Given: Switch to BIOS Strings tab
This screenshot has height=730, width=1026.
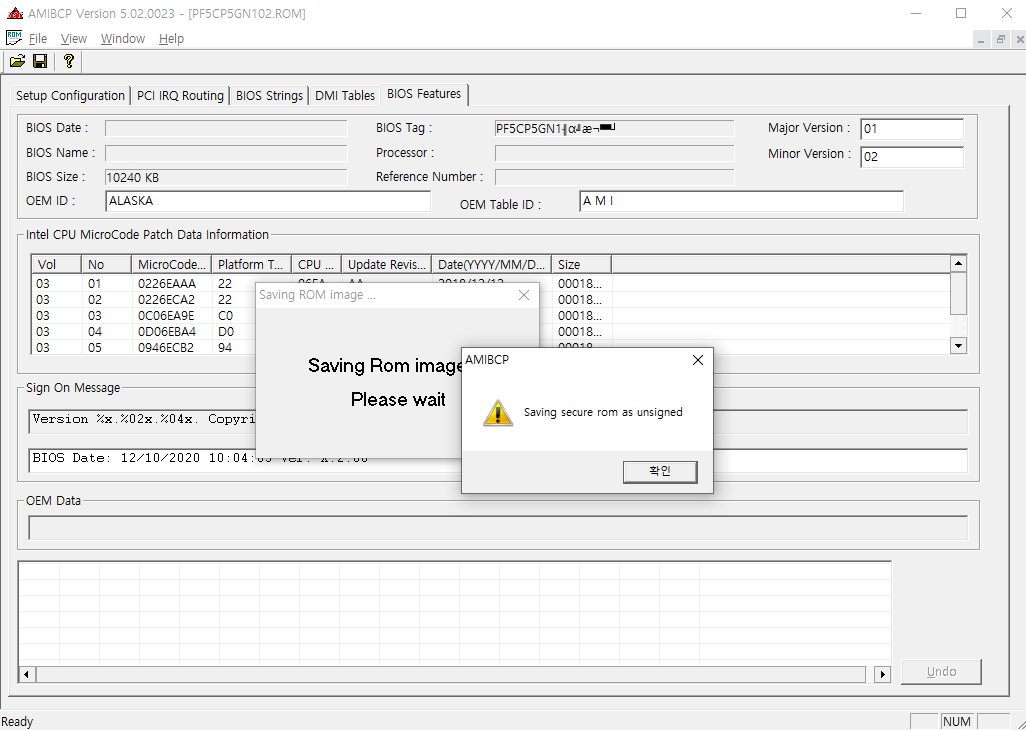Looking at the screenshot, I should coord(269,96).
